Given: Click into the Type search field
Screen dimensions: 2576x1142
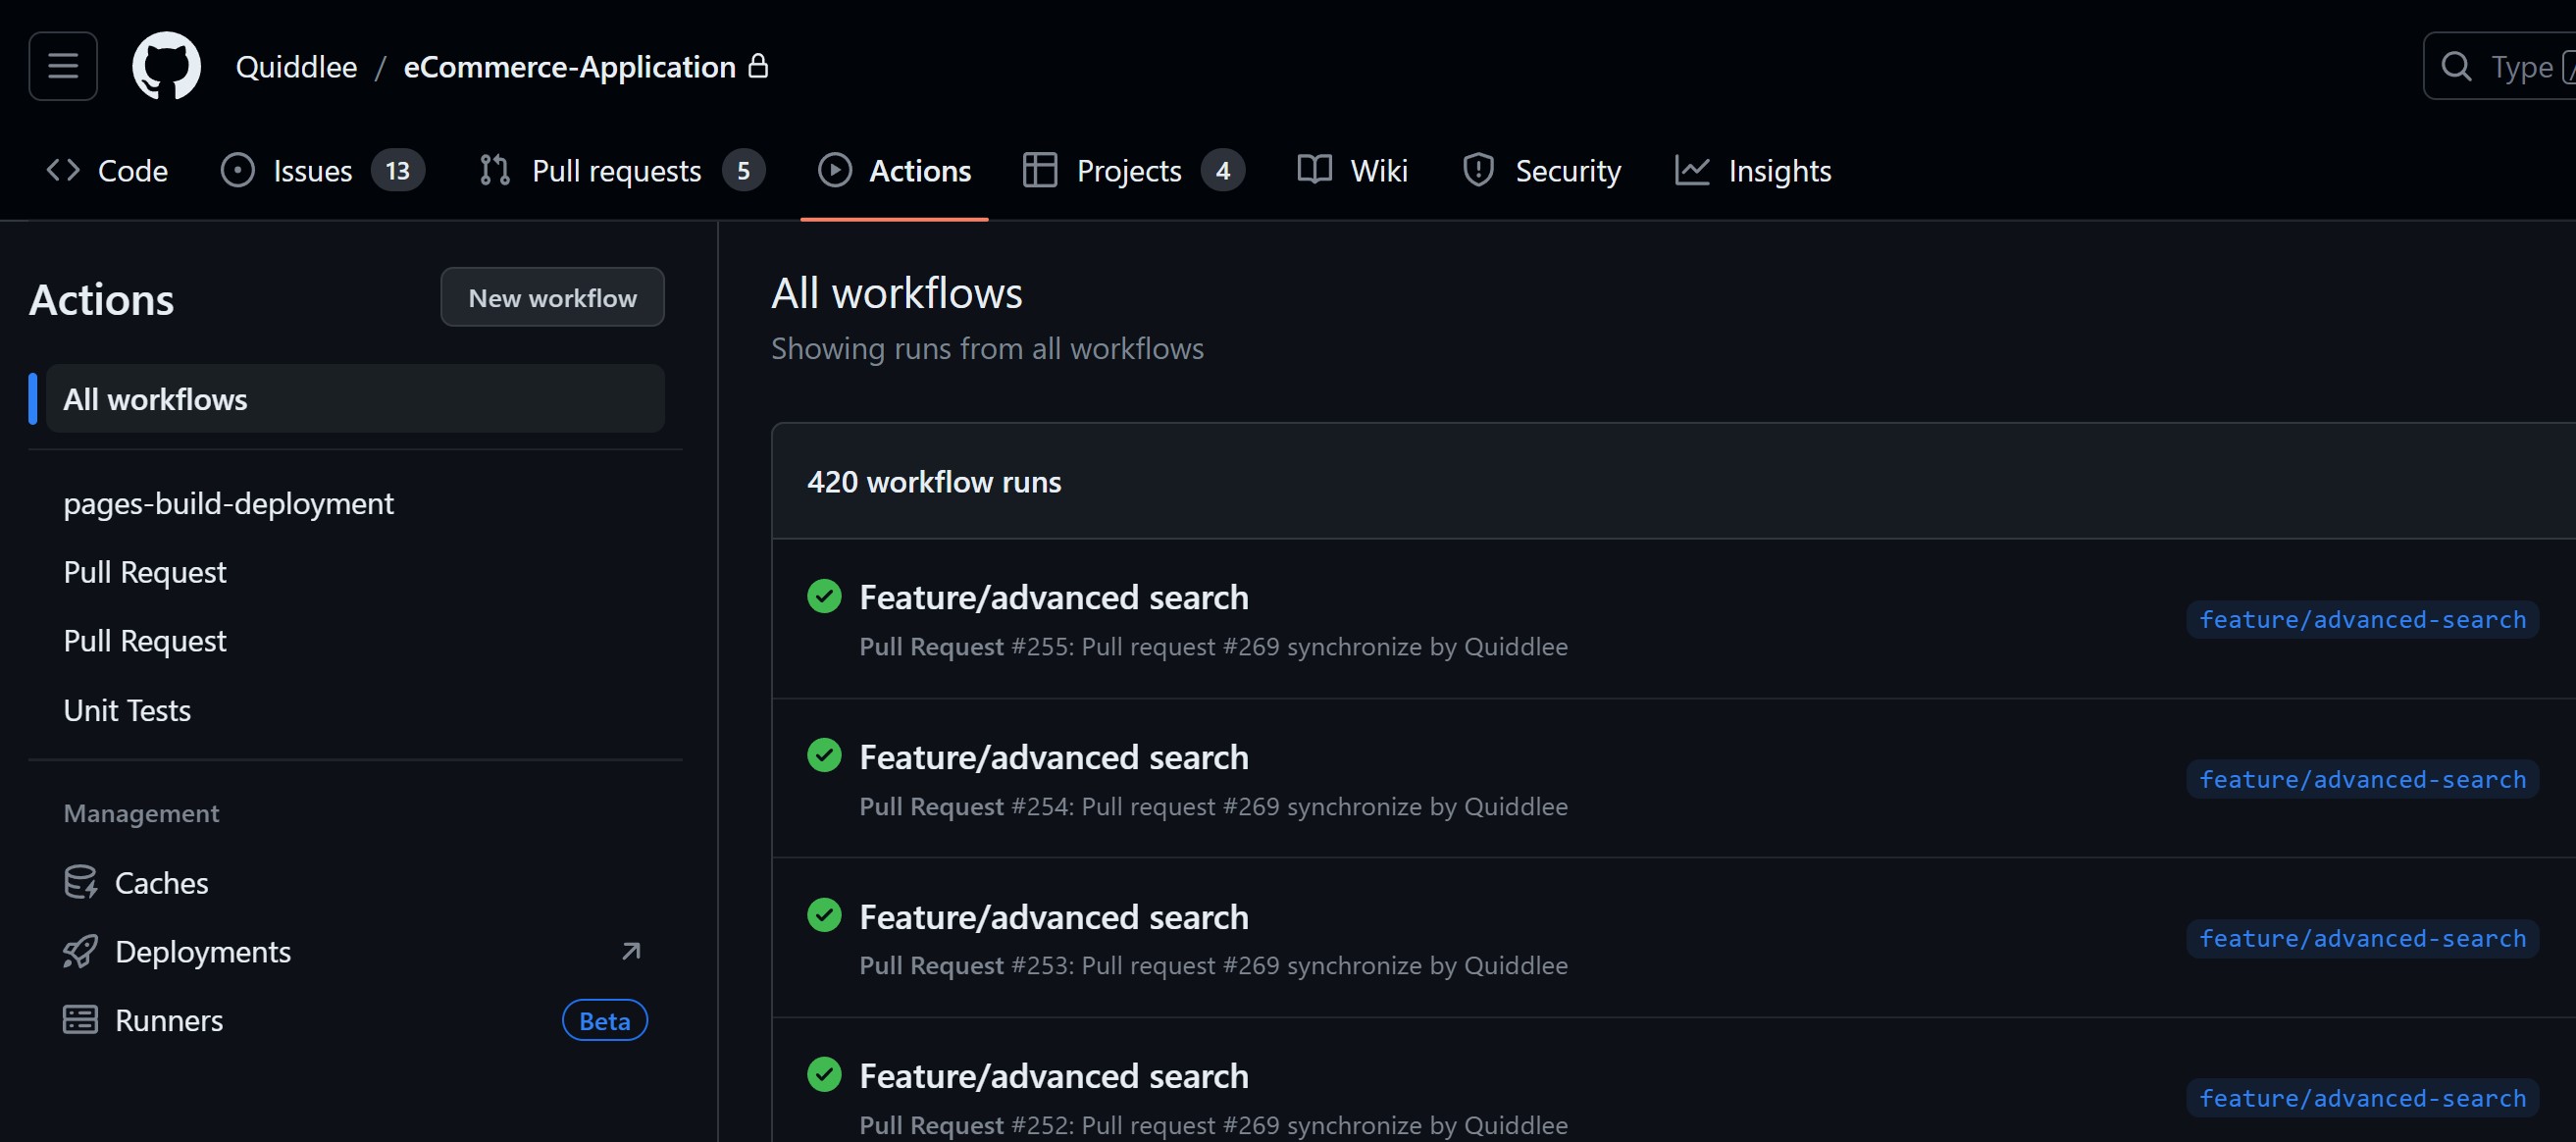Looking at the screenshot, I should point(2520,67).
